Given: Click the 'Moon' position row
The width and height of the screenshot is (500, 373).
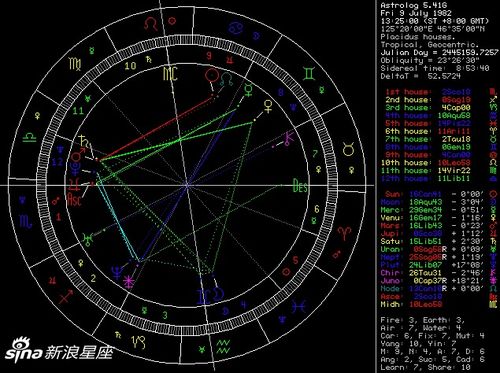Looking at the screenshot, I should 439,202.
